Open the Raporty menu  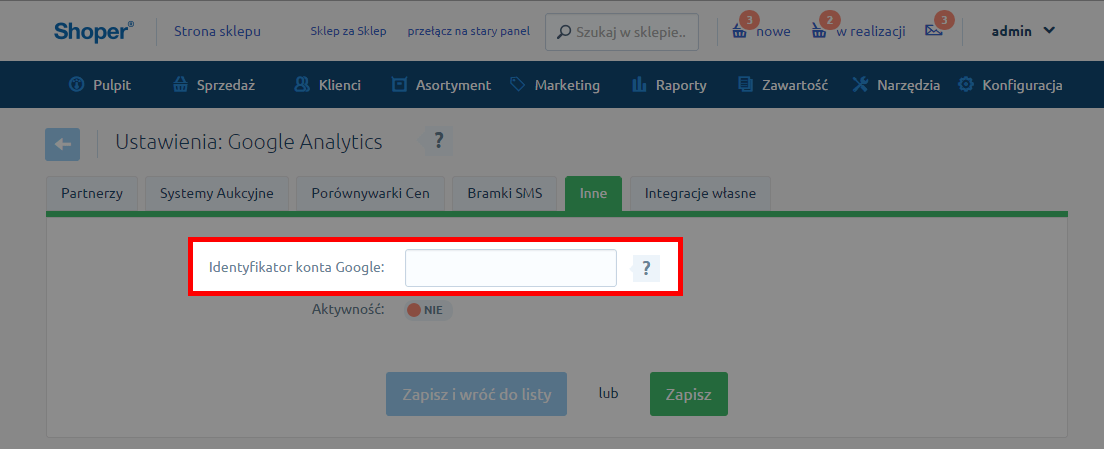pos(669,85)
